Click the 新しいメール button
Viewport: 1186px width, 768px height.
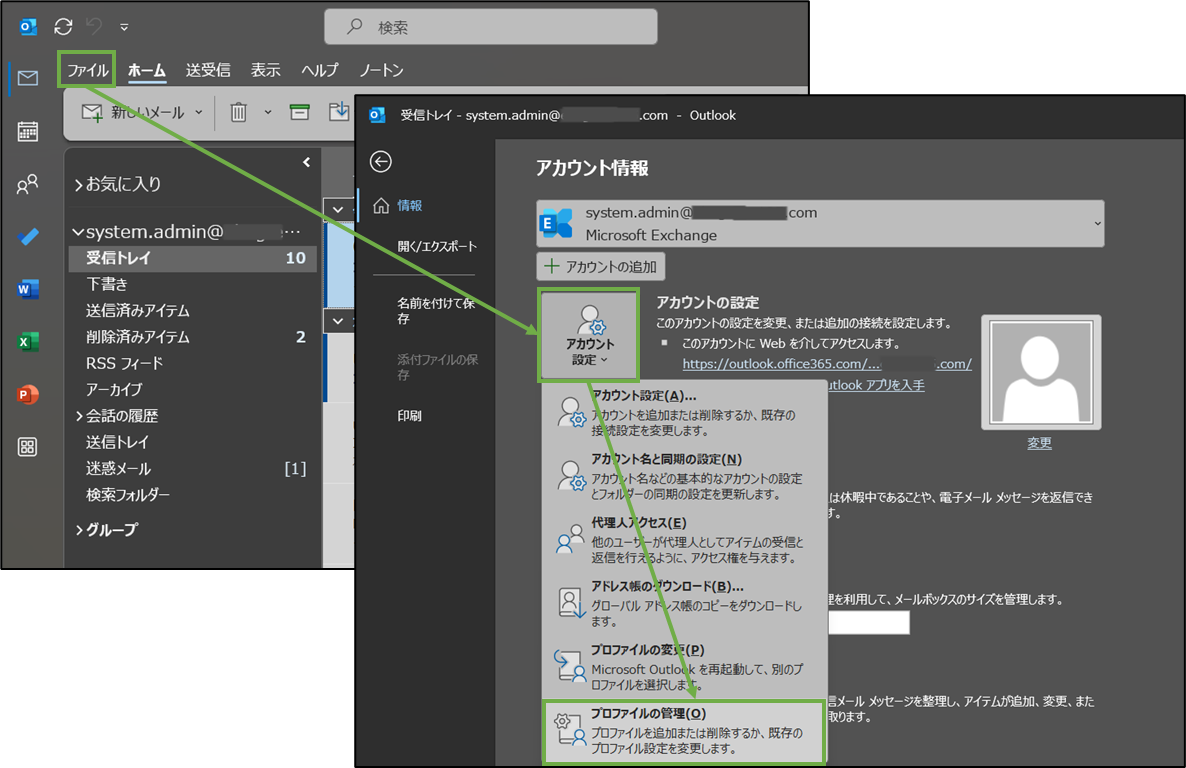click(x=133, y=113)
